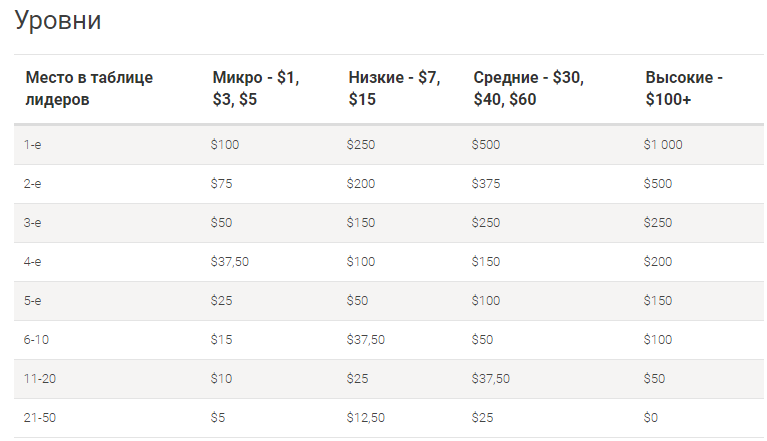The image size is (767, 441).
Task: Click the "5-е" place row label
Action: [x=33, y=301]
